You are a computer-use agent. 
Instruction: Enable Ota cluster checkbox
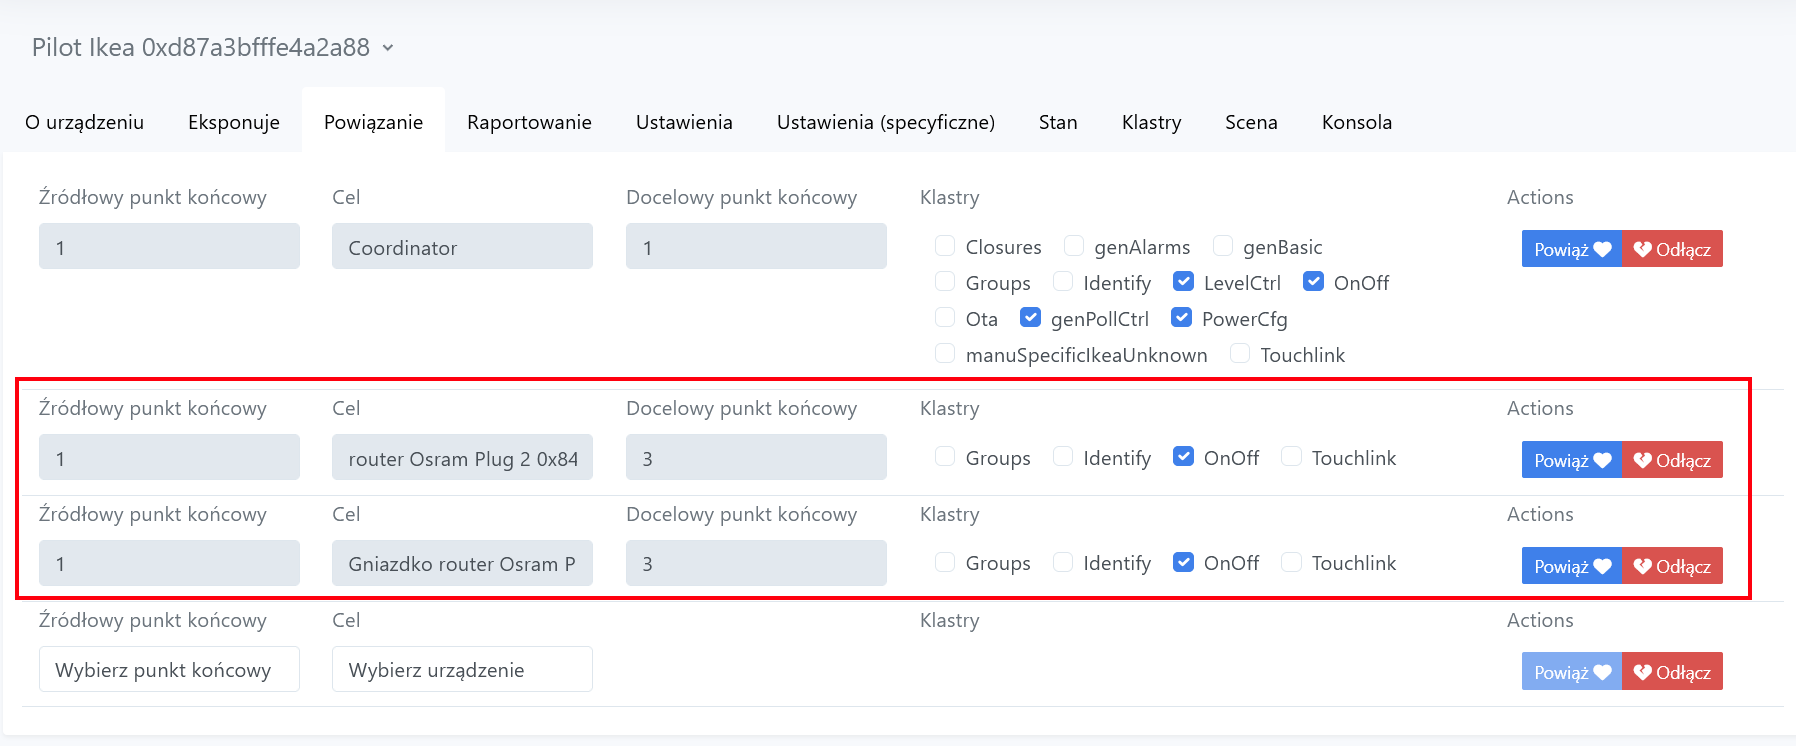point(945,318)
